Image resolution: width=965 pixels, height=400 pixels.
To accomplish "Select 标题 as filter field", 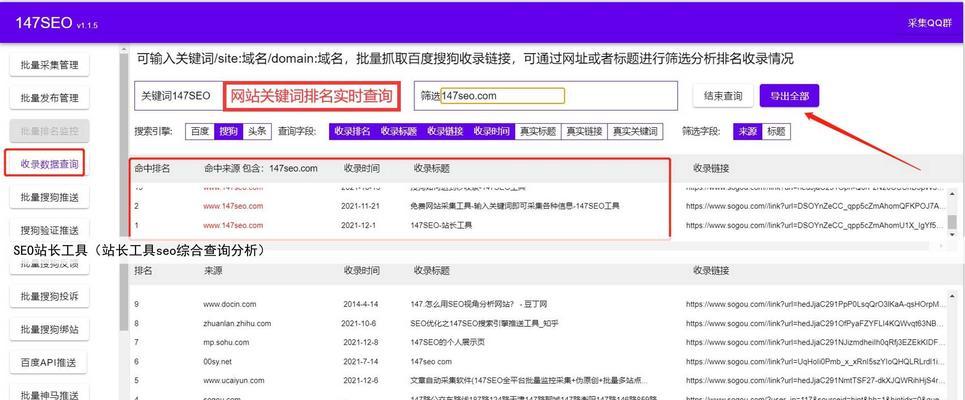I will tap(777, 131).
